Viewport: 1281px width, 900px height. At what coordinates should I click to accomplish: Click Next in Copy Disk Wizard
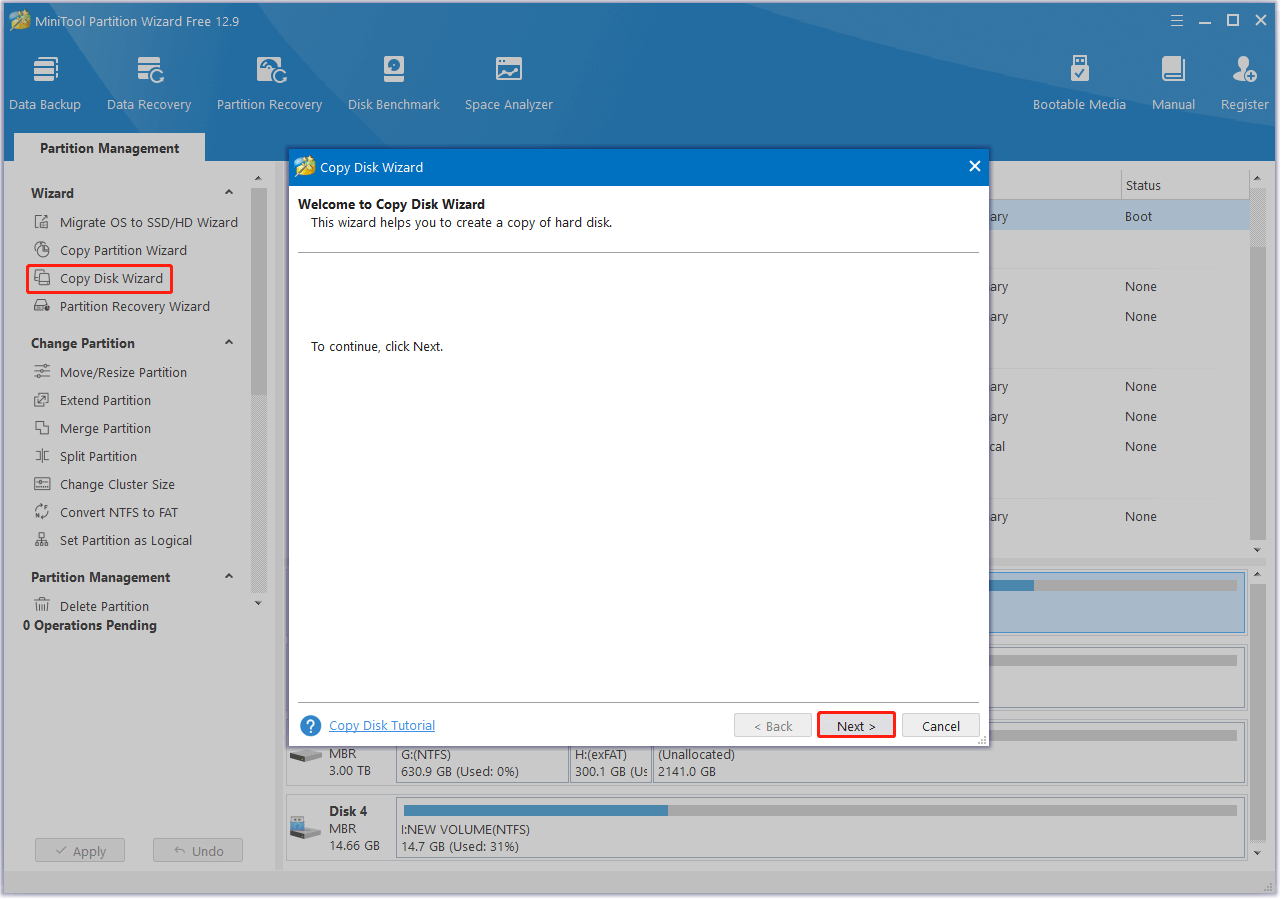click(x=856, y=726)
